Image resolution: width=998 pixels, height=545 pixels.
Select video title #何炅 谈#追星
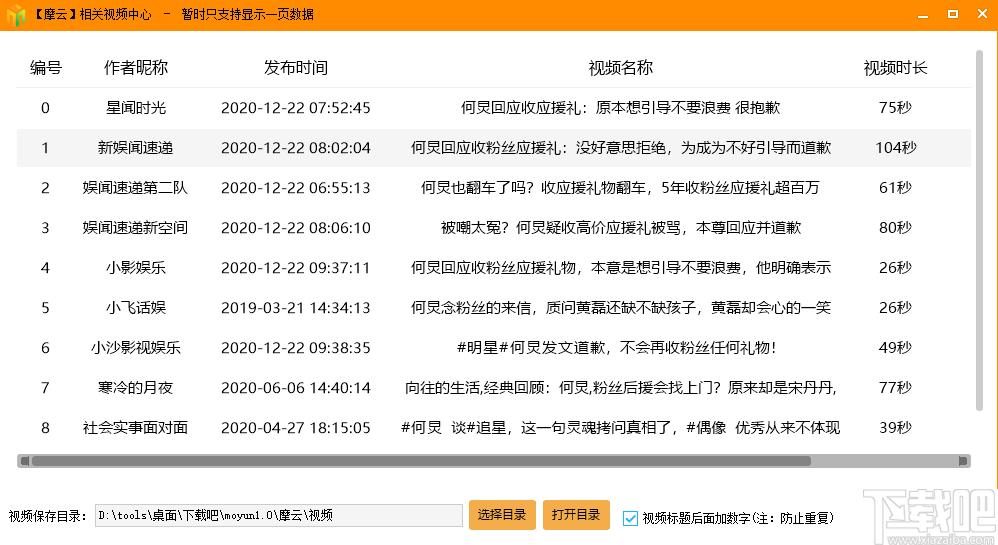pos(621,428)
